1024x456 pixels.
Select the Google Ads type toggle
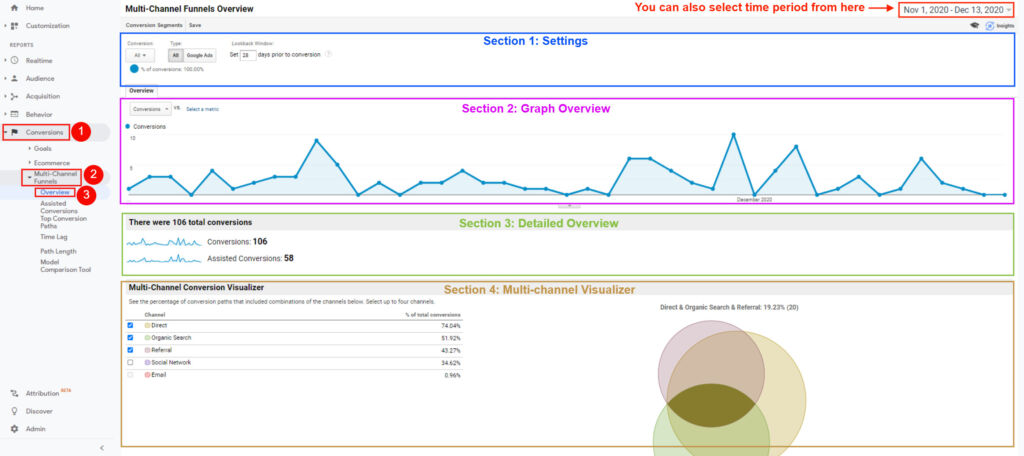click(200, 56)
